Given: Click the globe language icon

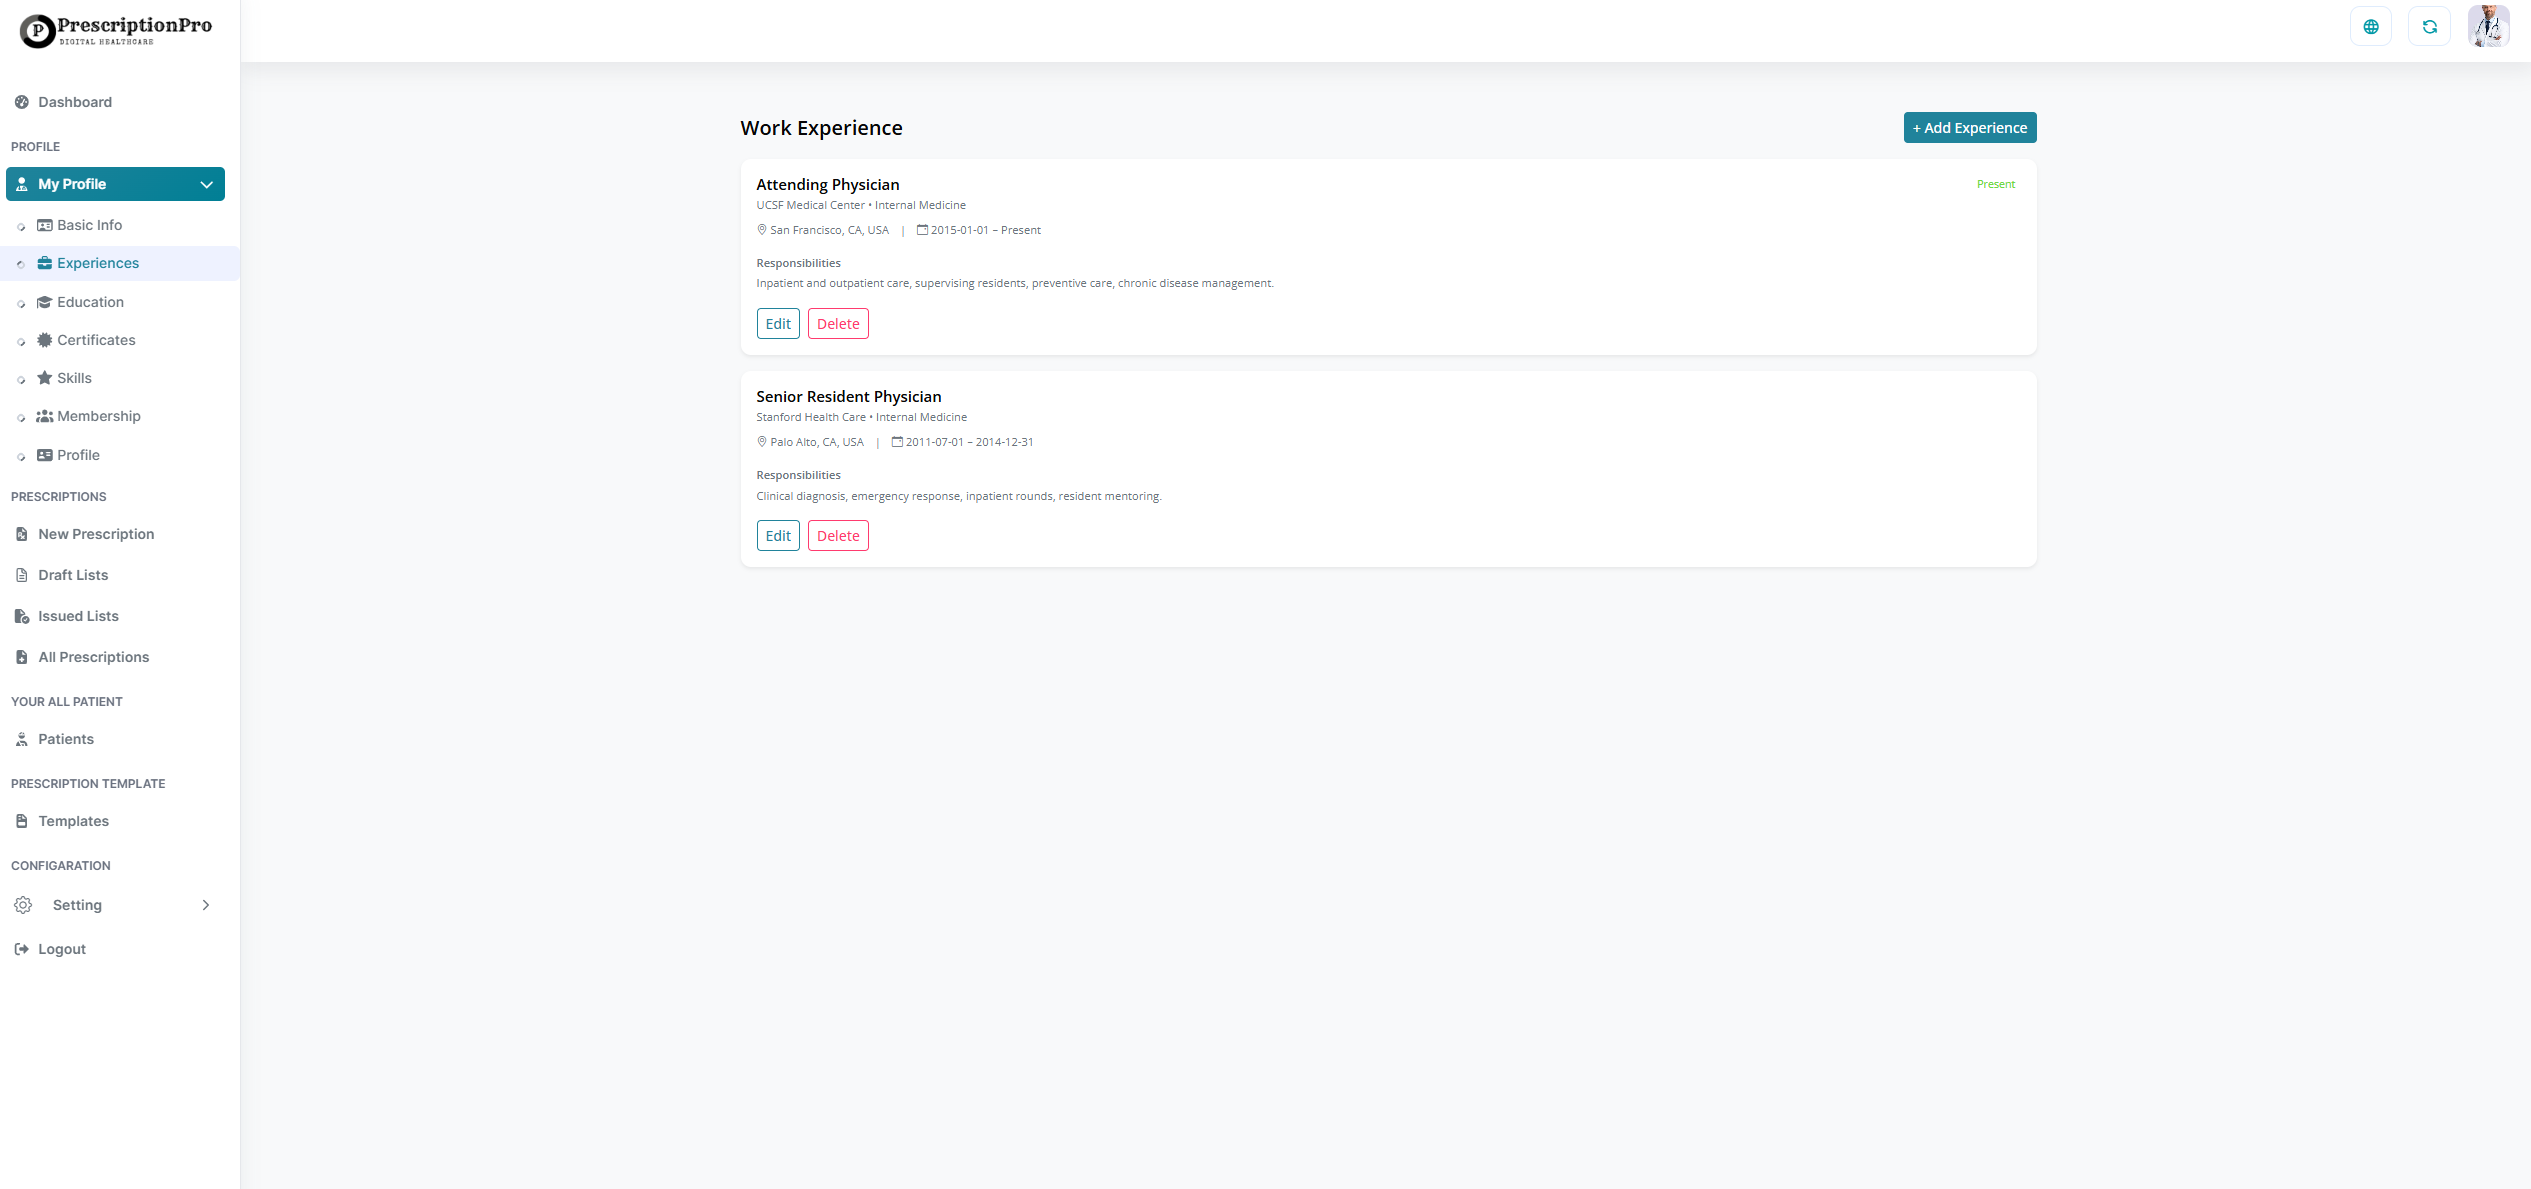Looking at the screenshot, I should click(x=2370, y=27).
